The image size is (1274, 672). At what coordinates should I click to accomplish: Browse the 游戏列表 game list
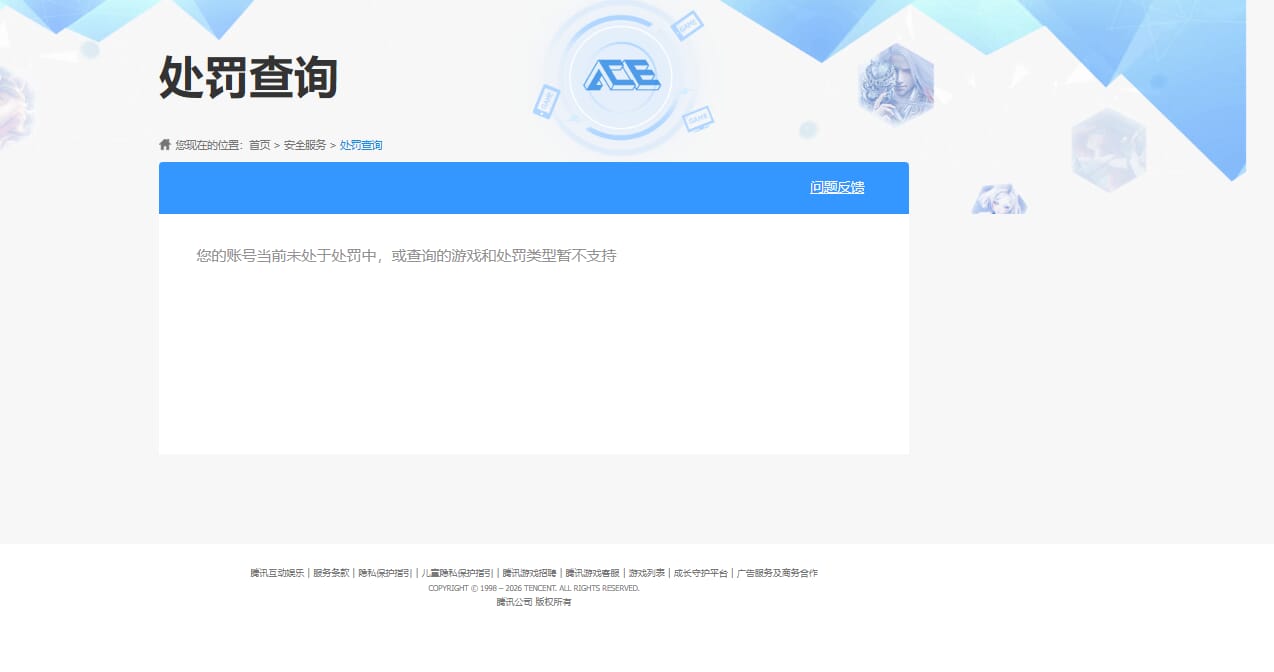pos(647,572)
